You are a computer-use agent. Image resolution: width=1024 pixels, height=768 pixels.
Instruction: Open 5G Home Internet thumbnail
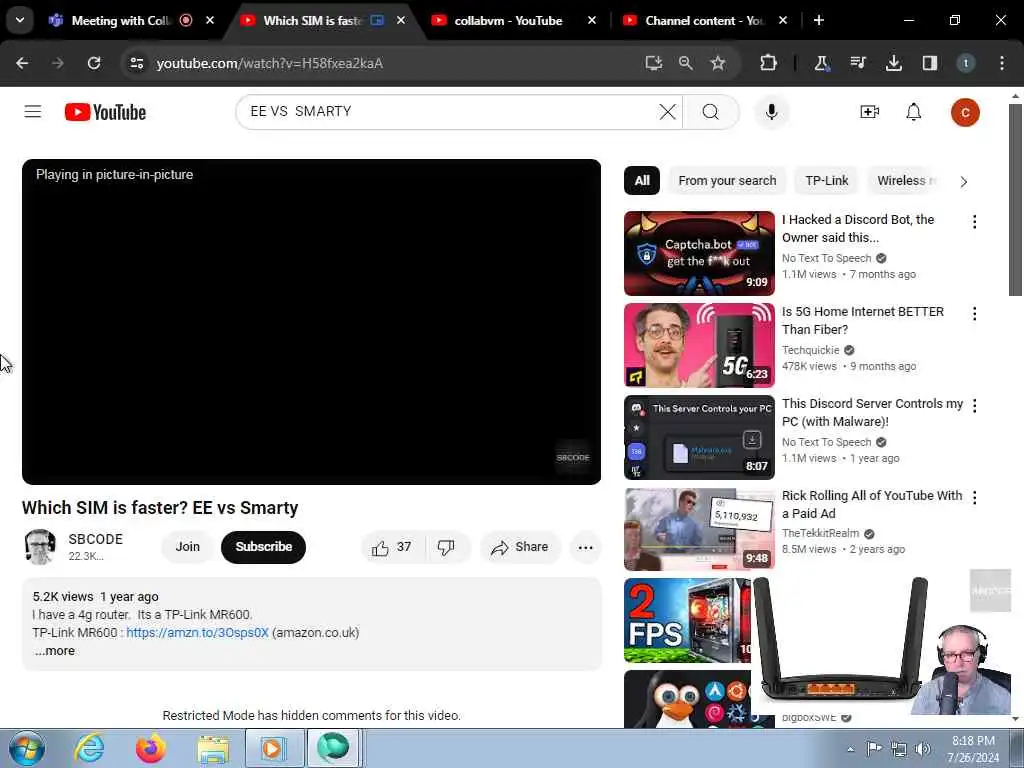(699, 345)
